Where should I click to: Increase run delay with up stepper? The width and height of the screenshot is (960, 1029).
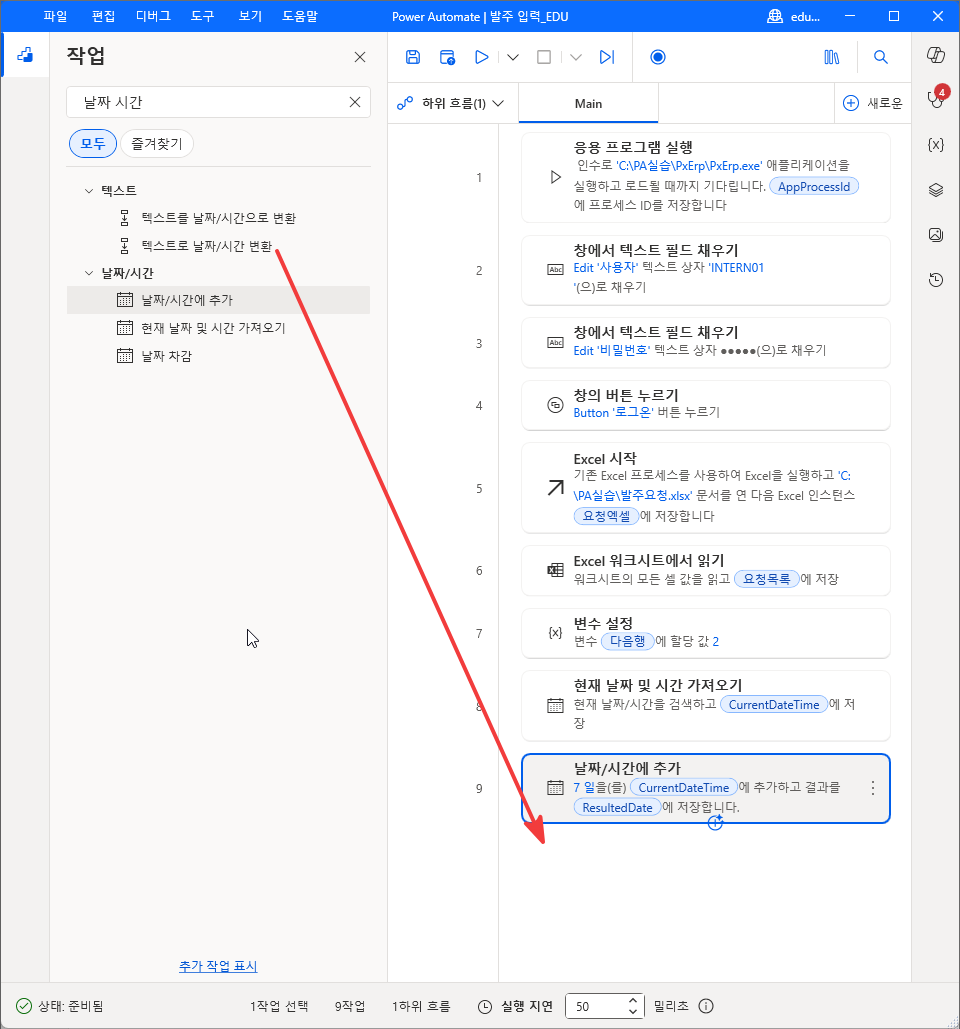(x=633, y=1001)
